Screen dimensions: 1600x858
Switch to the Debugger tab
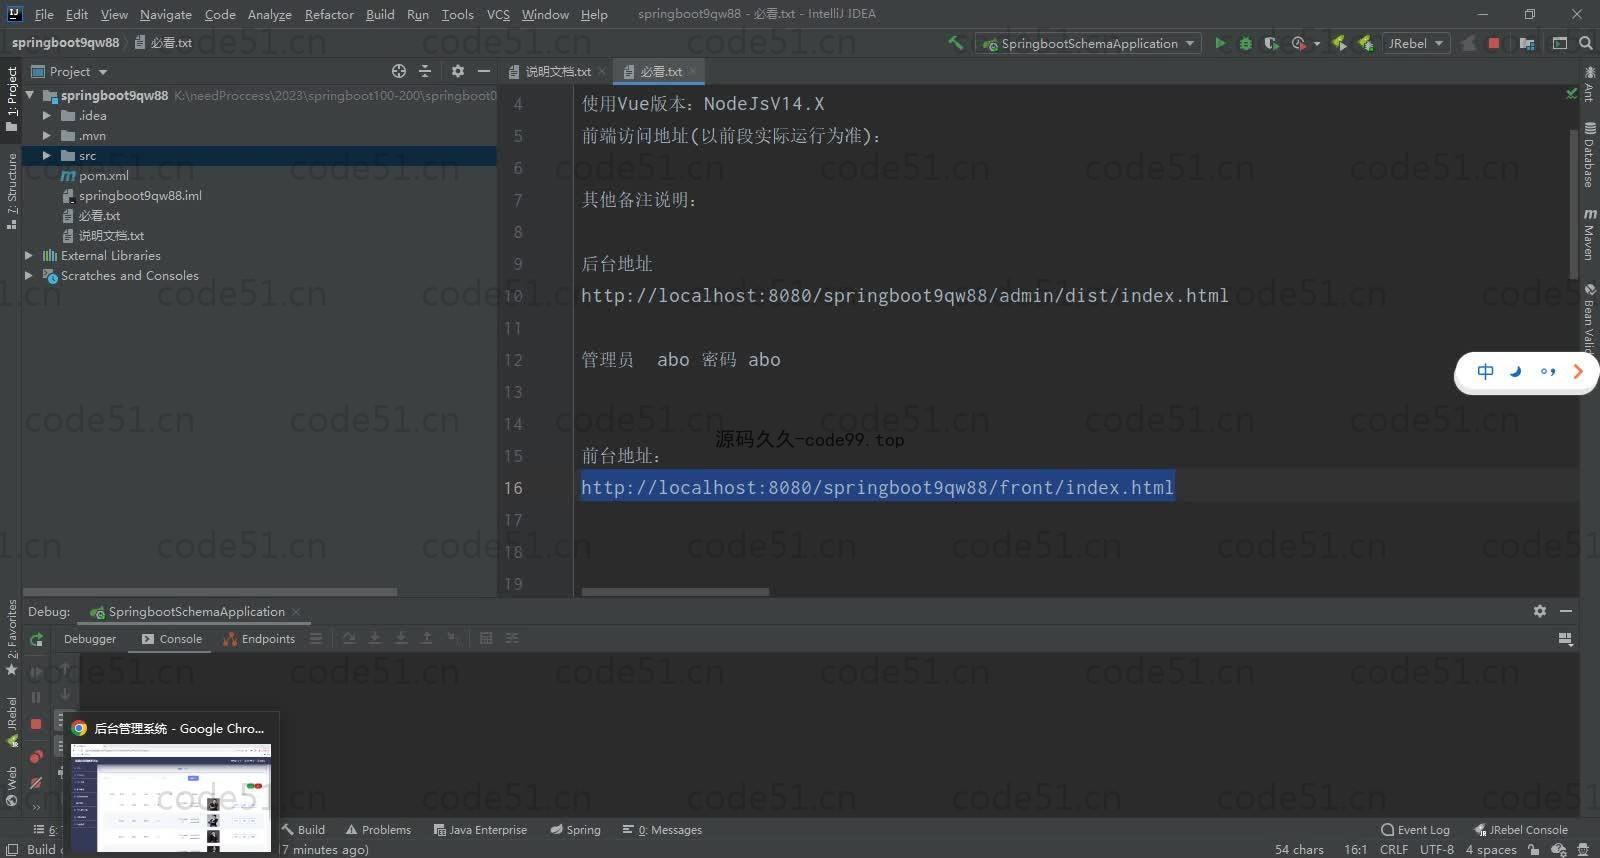point(89,638)
